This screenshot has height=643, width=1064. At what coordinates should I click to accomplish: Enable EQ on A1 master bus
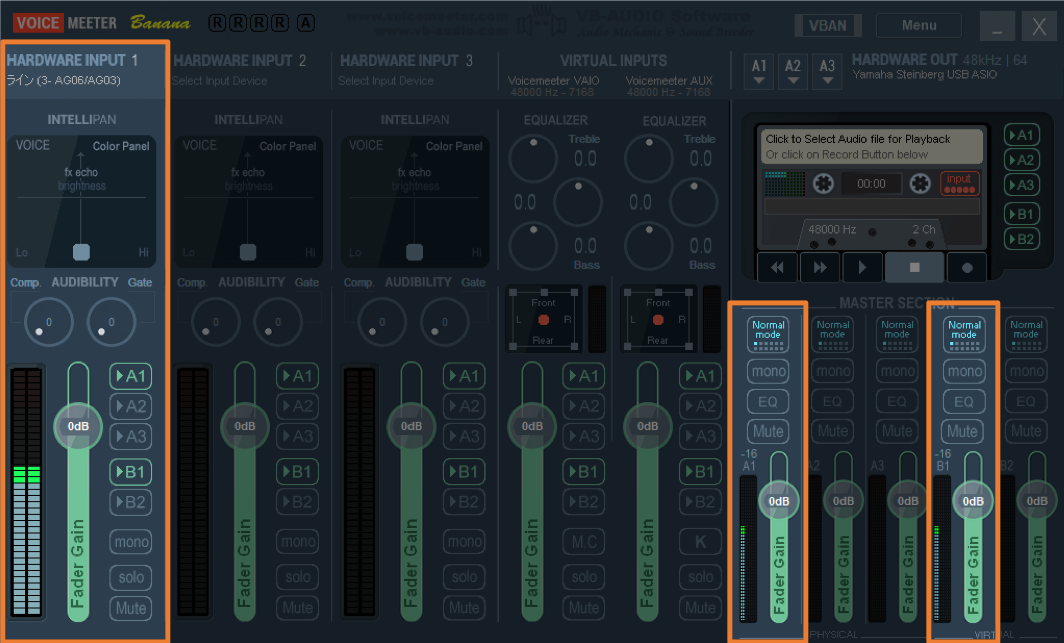pyautogui.click(x=768, y=402)
